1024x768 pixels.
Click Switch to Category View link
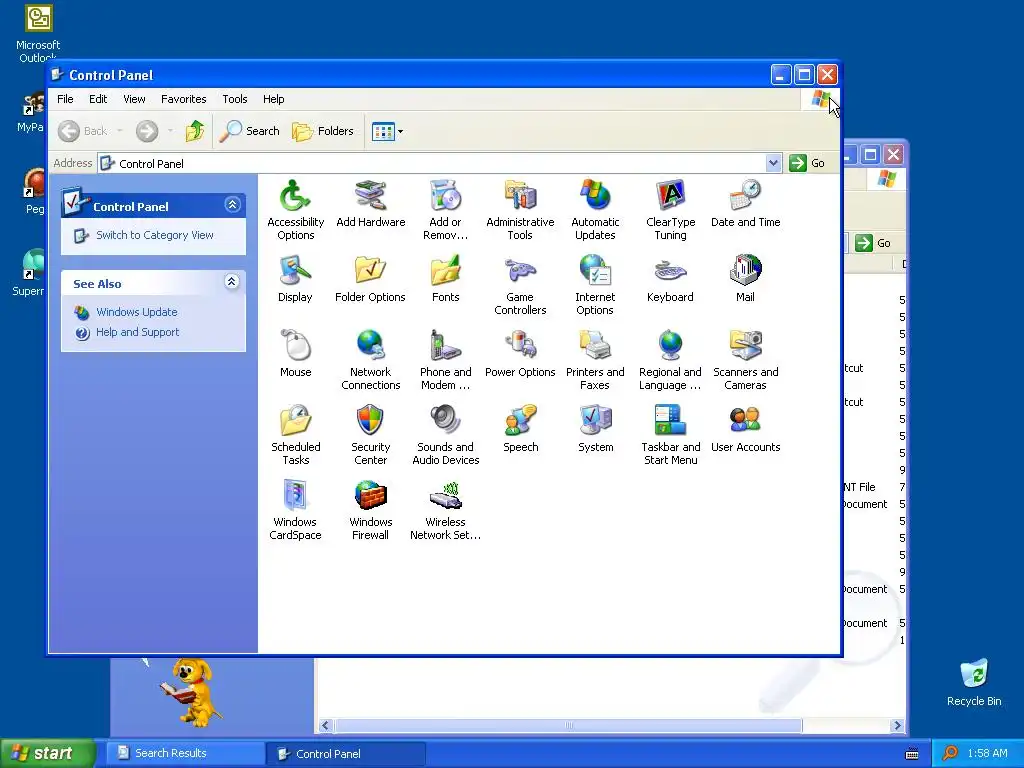click(x=155, y=235)
